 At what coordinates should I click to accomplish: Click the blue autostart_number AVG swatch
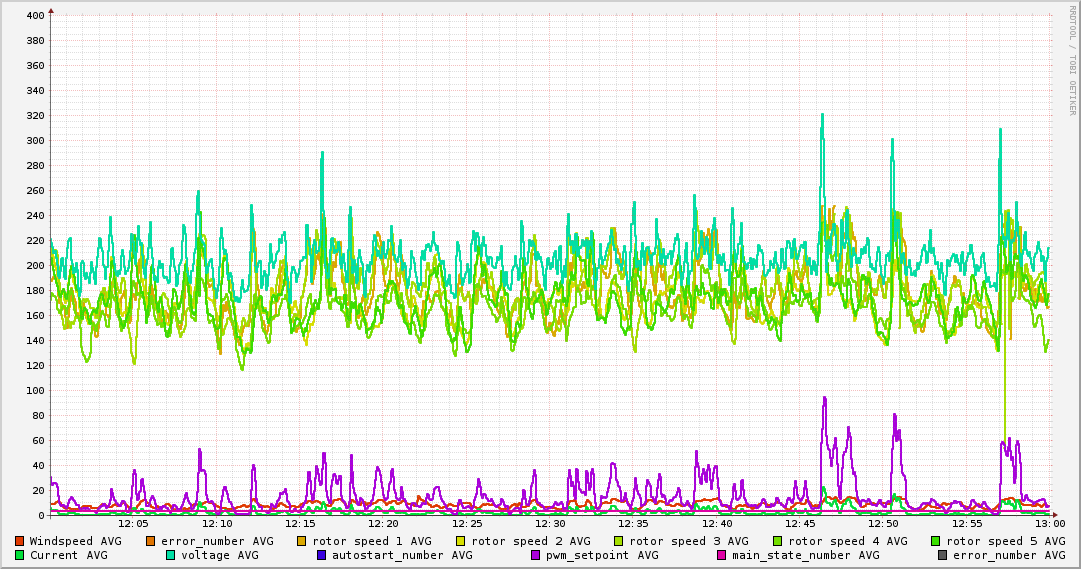(322, 555)
